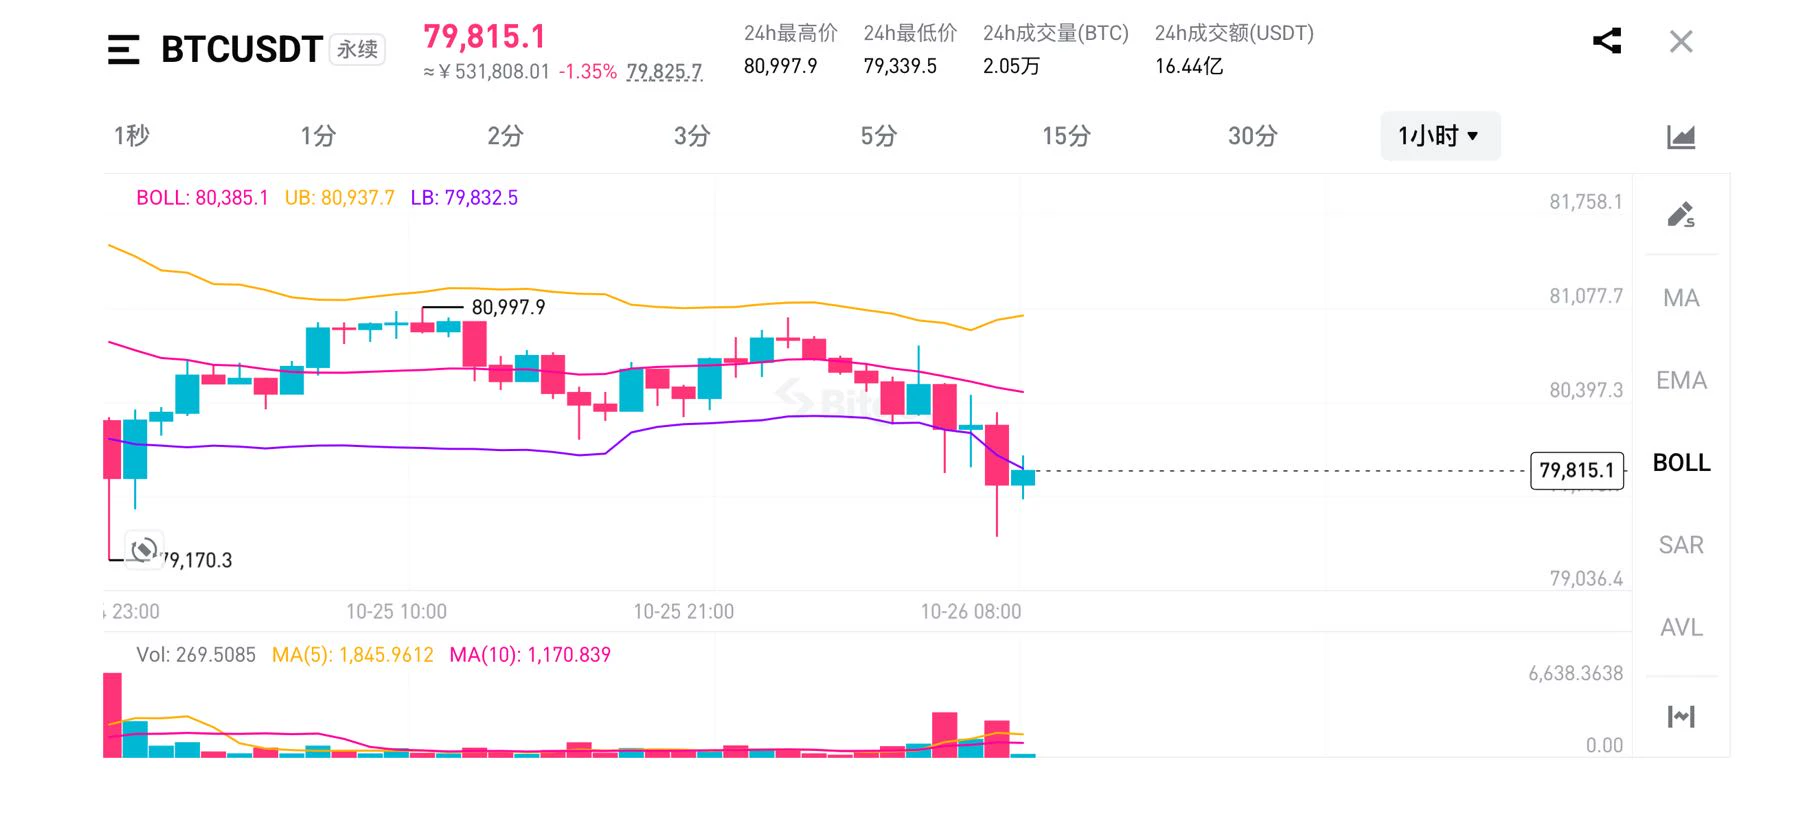Enable the AVL indicator
The width and height of the screenshot is (1801, 828).
click(1681, 627)
